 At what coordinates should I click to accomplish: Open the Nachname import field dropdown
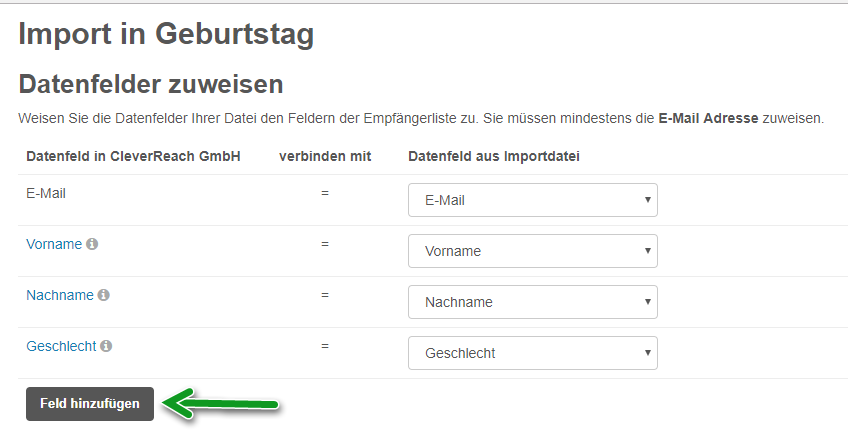pos(532,302)
